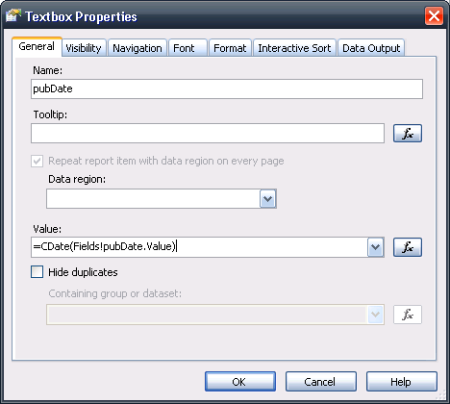The image size is (450, 404).
Task: Click the fx button beside Containing group
Action: pos(407,314)
